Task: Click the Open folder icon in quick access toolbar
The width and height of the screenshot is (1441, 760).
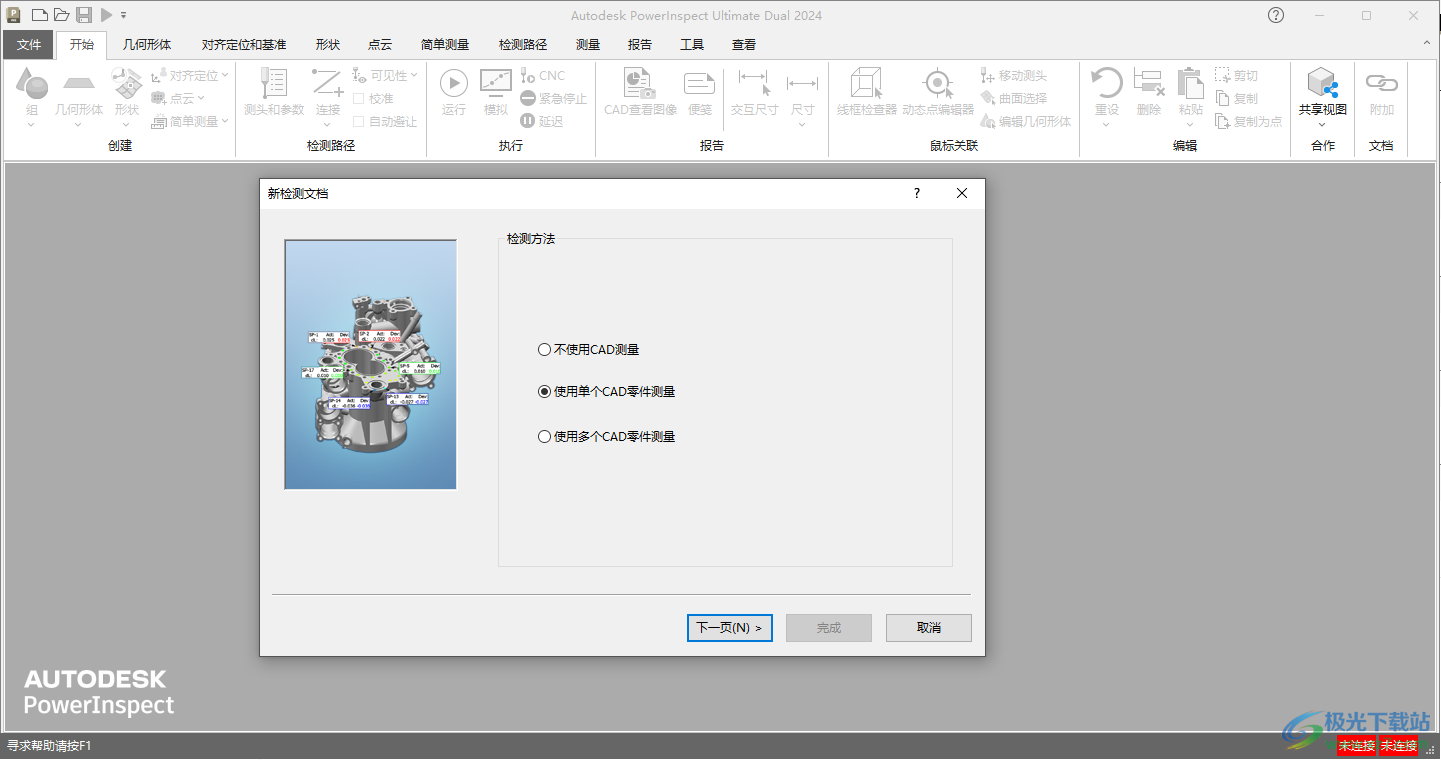Action: [x=61, y=15]
